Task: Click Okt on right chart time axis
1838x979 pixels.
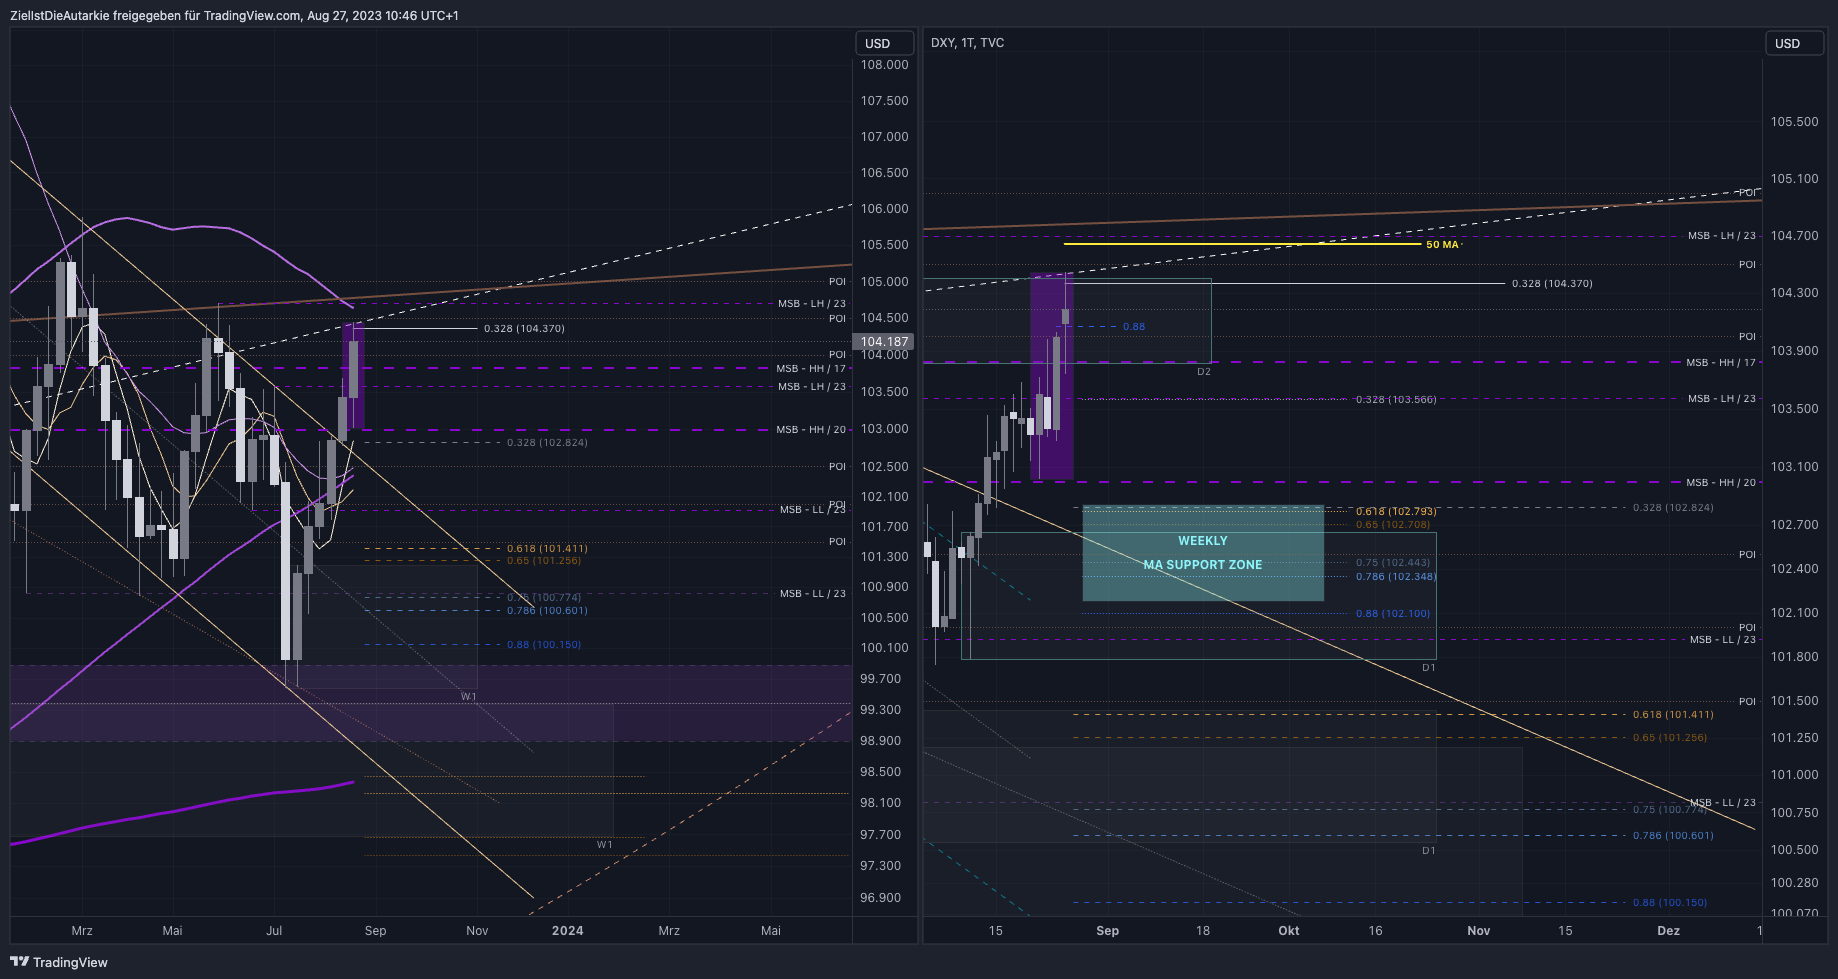Action: 1289,931
